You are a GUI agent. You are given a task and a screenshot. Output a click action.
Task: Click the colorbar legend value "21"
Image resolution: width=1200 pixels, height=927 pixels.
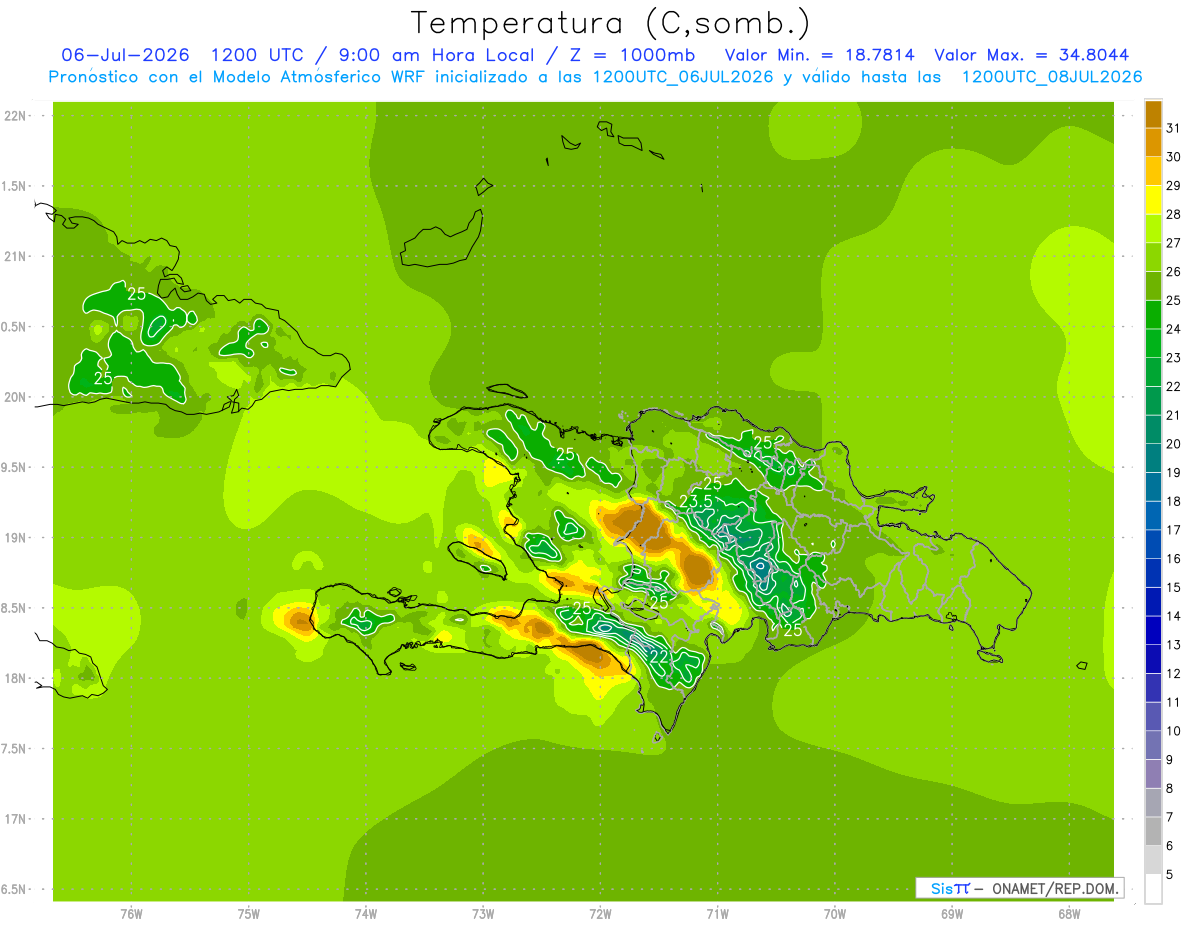[1174, 415]
